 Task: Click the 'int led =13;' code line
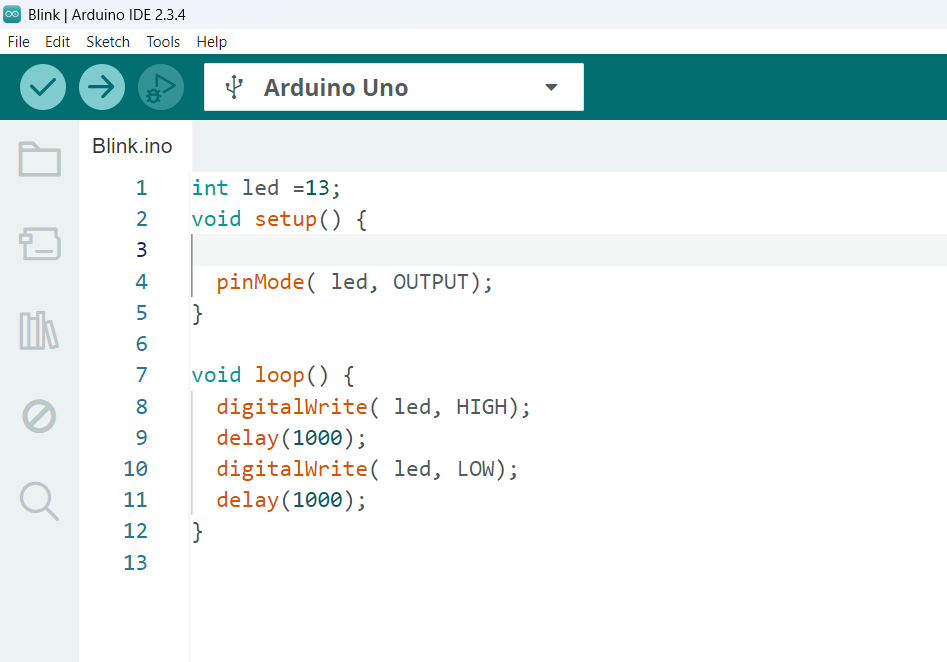click(x=266, y=188)
